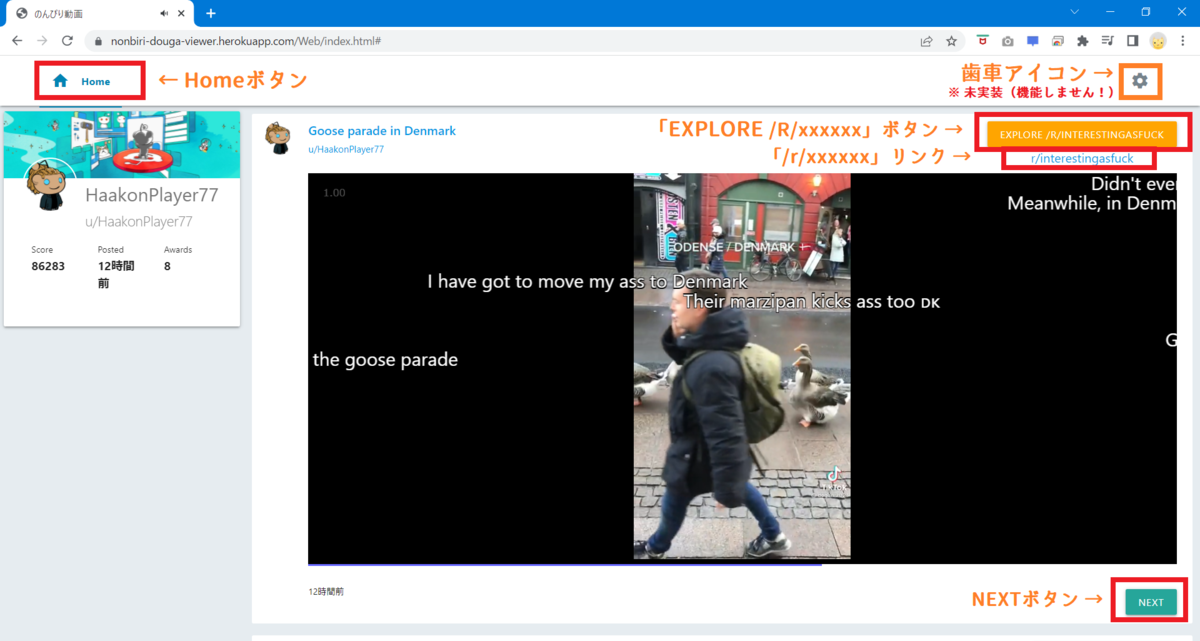Reload the page with refresh icon
The height and width of the screenshot is (641, 1200).
(x=67, y=41)
